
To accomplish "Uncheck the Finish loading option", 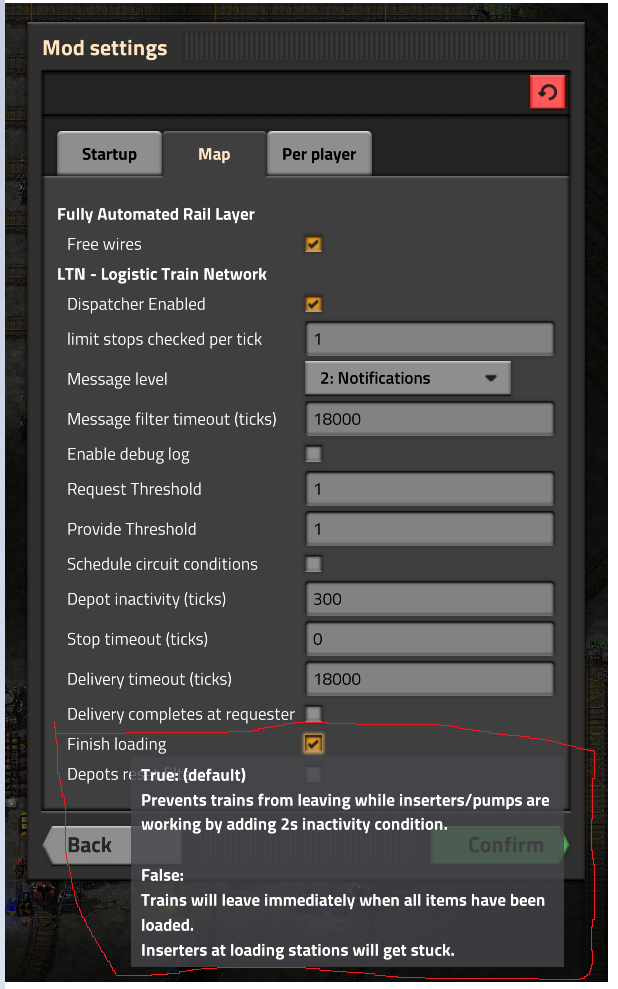I will [x=313, y=744].
